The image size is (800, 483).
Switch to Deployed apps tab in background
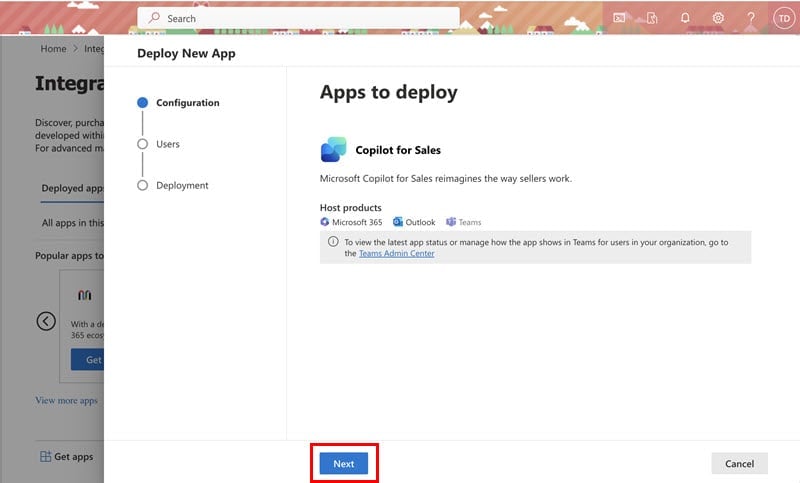[72, 188]
